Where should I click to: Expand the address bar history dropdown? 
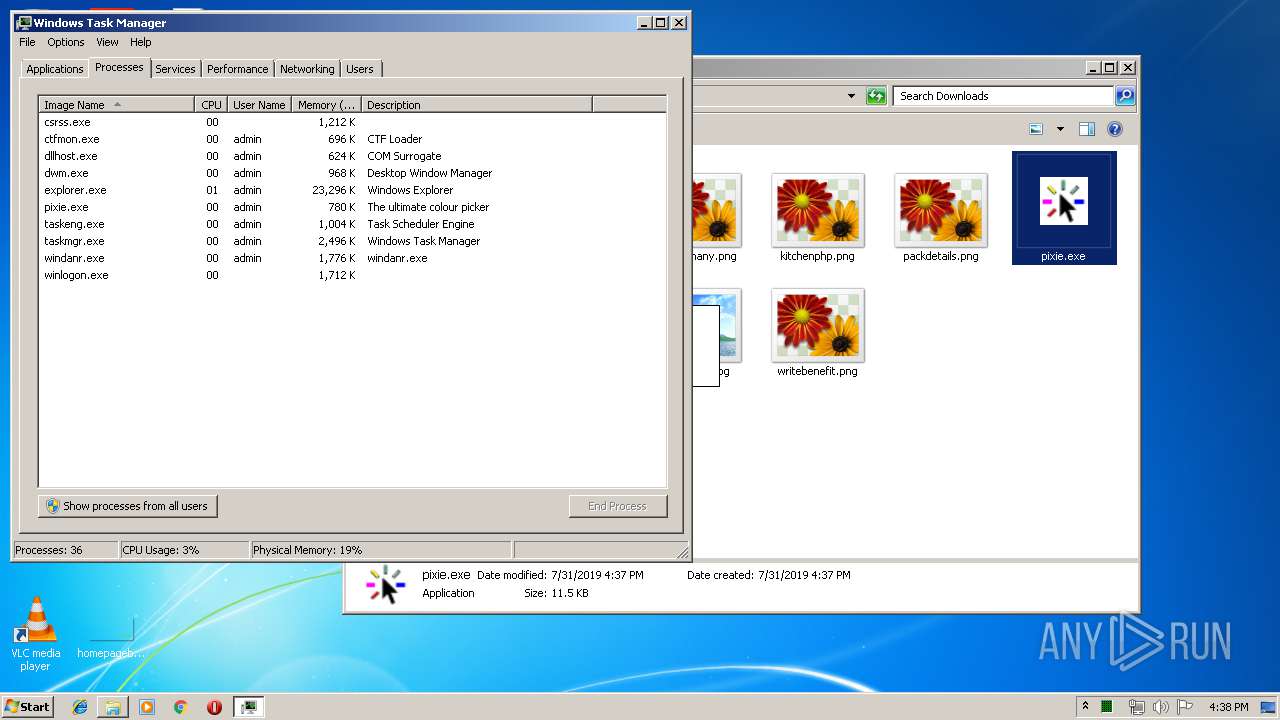click(851, 96)
